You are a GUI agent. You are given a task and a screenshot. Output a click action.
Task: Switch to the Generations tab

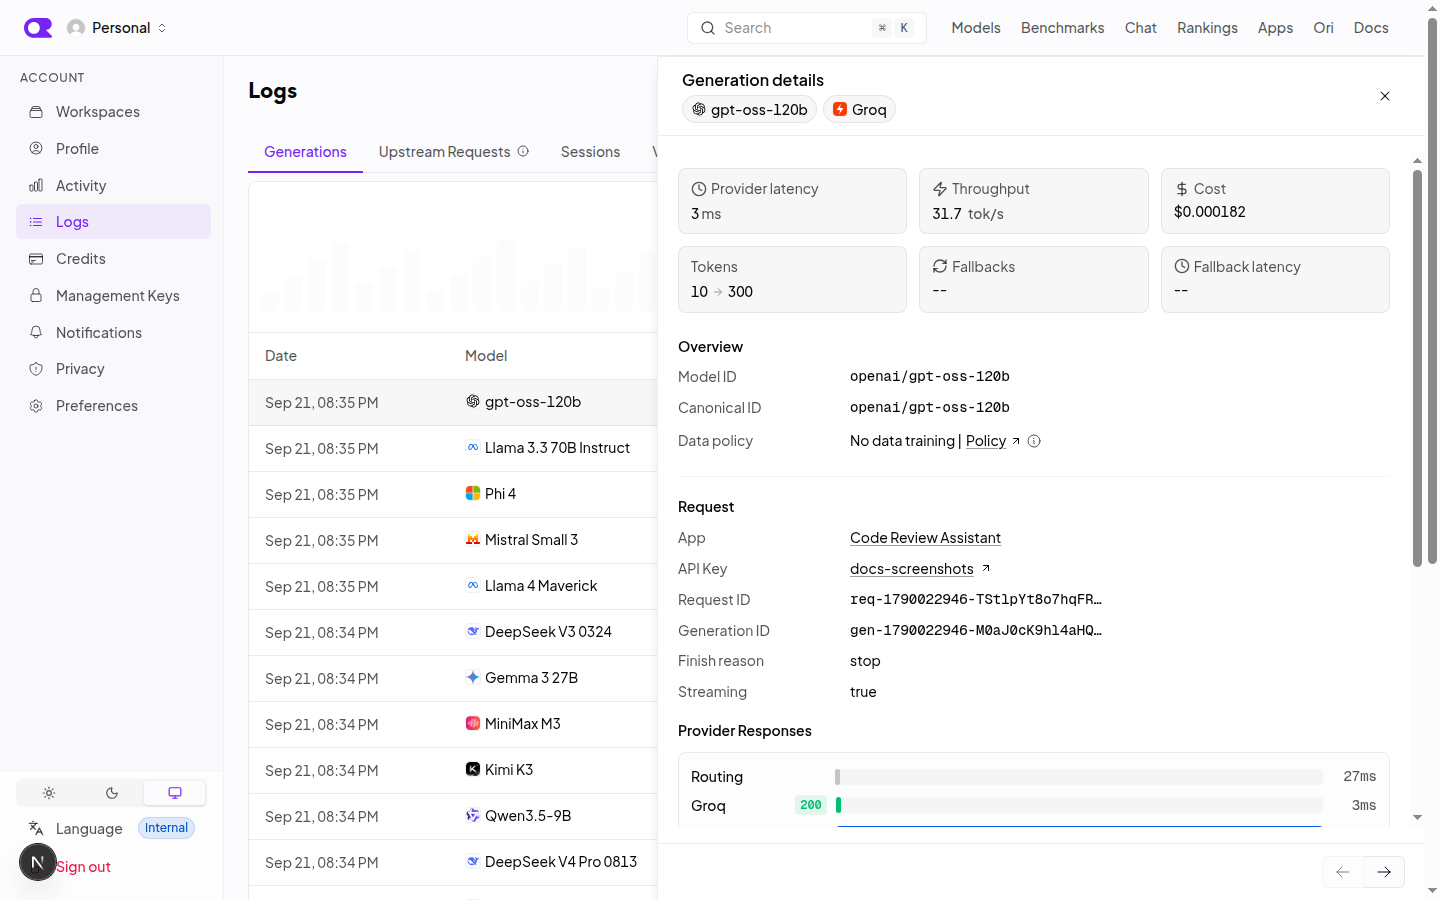coord(305,152)
